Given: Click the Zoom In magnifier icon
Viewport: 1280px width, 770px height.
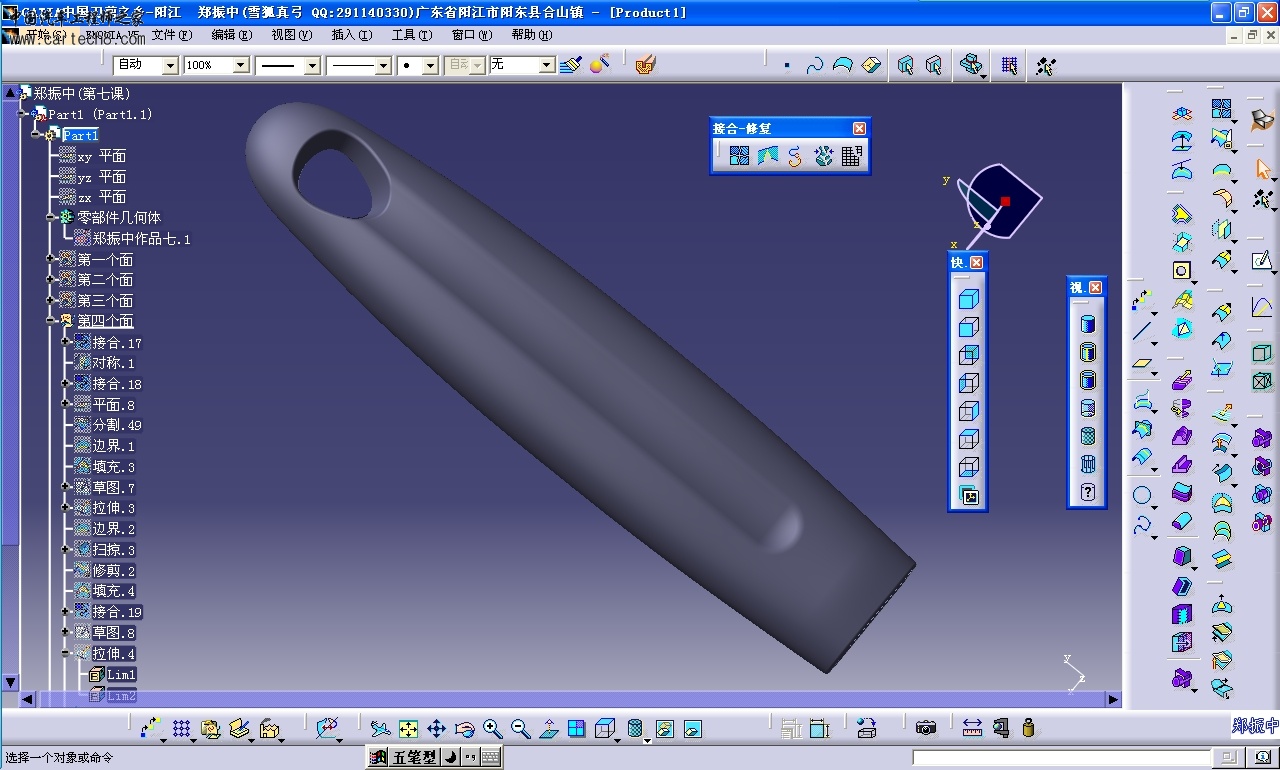Looking at the screenshot, I should (x=492, y=729).
